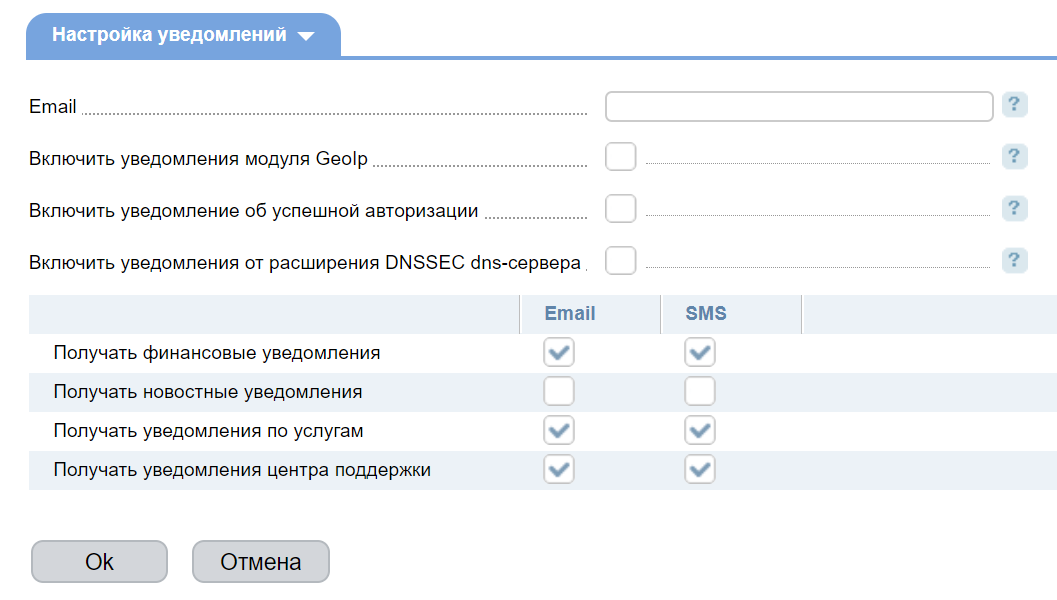
Task: Click the Отмена button
Action: pos(260,562)
